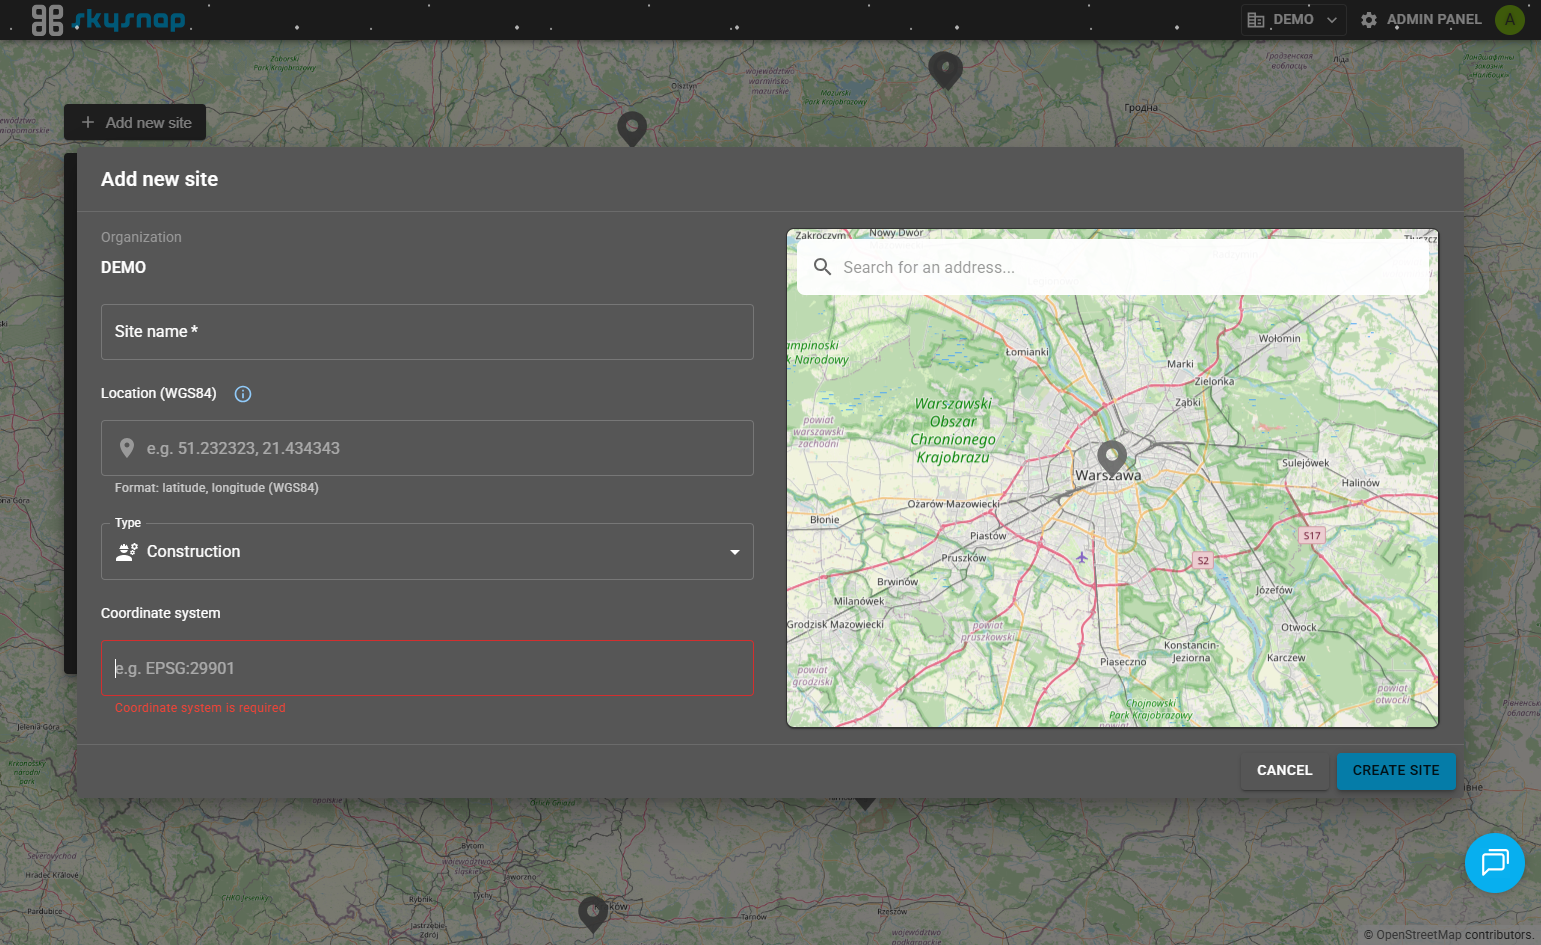Viewport: 1541px width, 945px height.
Task: Open the chat support widget
Action: [1495, 863]
